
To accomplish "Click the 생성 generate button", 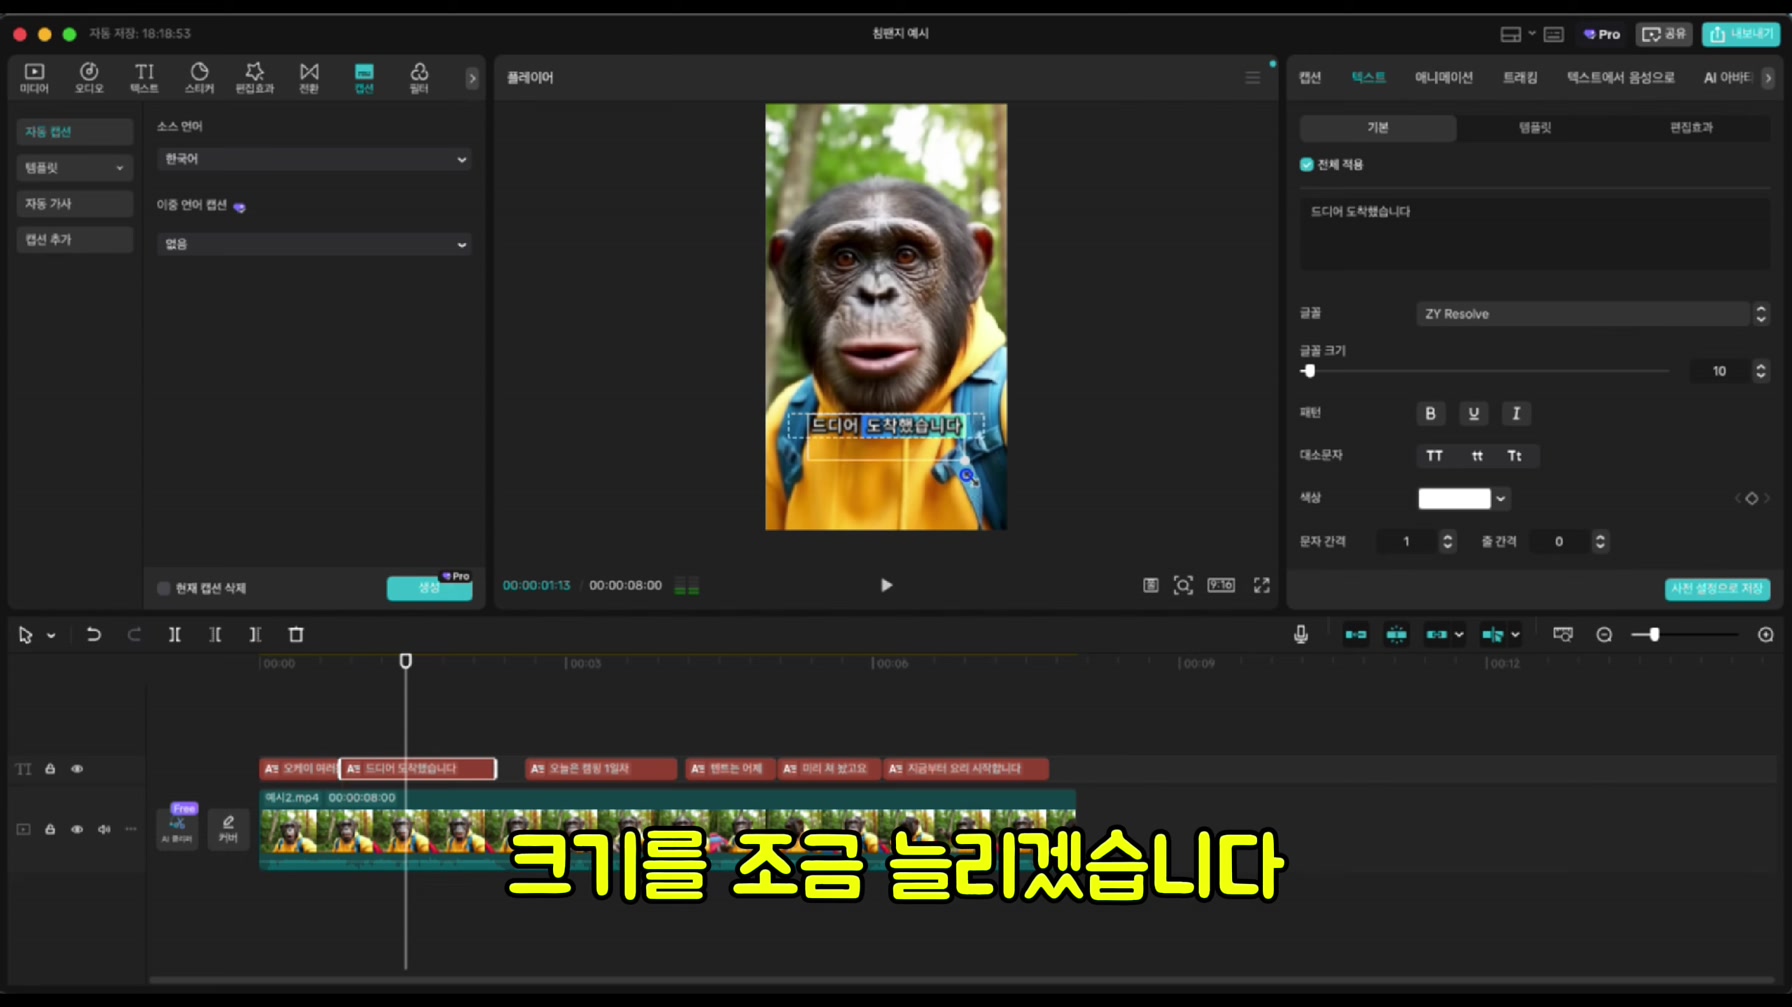I will tap(429, 588).
